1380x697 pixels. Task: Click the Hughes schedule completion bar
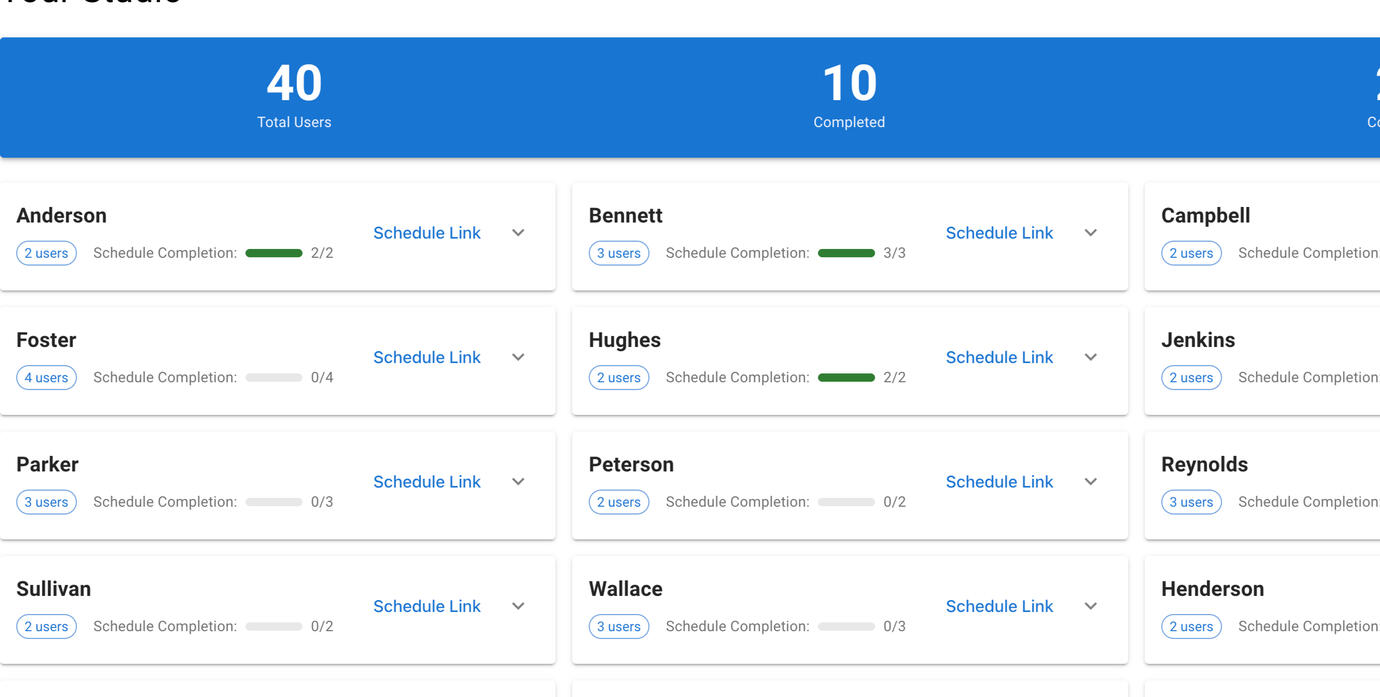point(846,378)
